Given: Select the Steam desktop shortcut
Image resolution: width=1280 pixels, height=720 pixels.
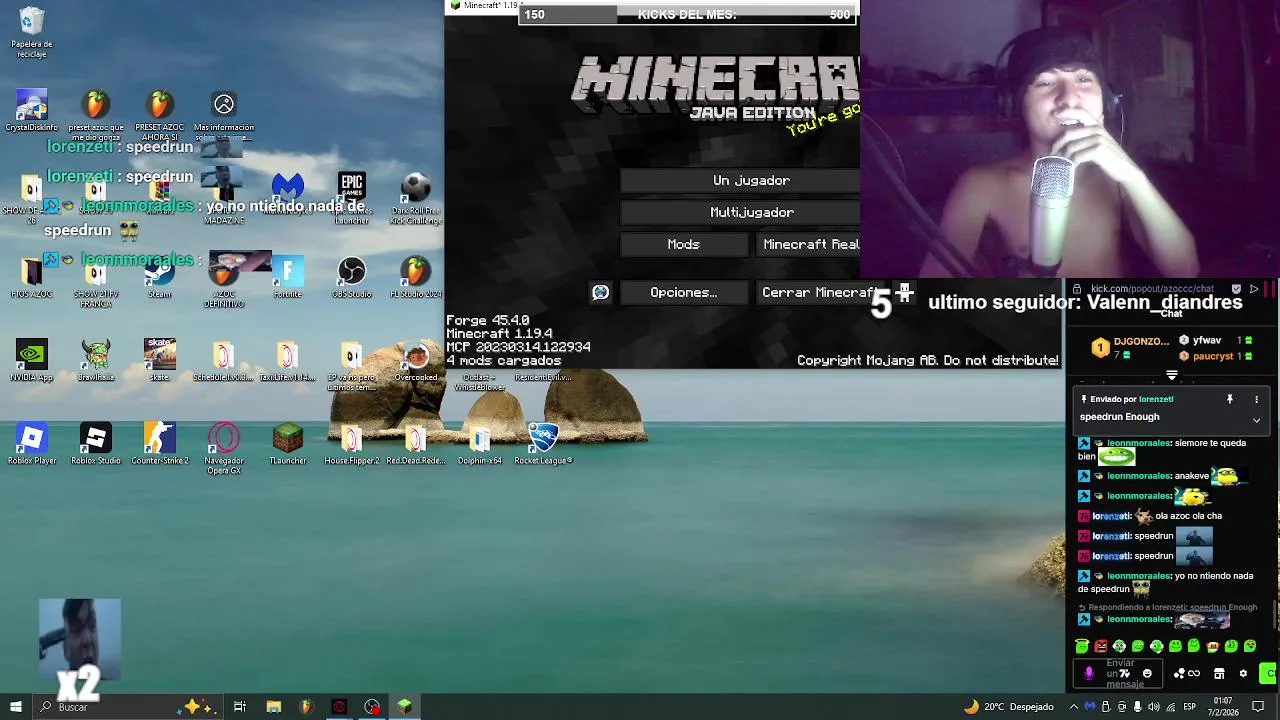Looking at the screenshot, I should coord(160,278).
